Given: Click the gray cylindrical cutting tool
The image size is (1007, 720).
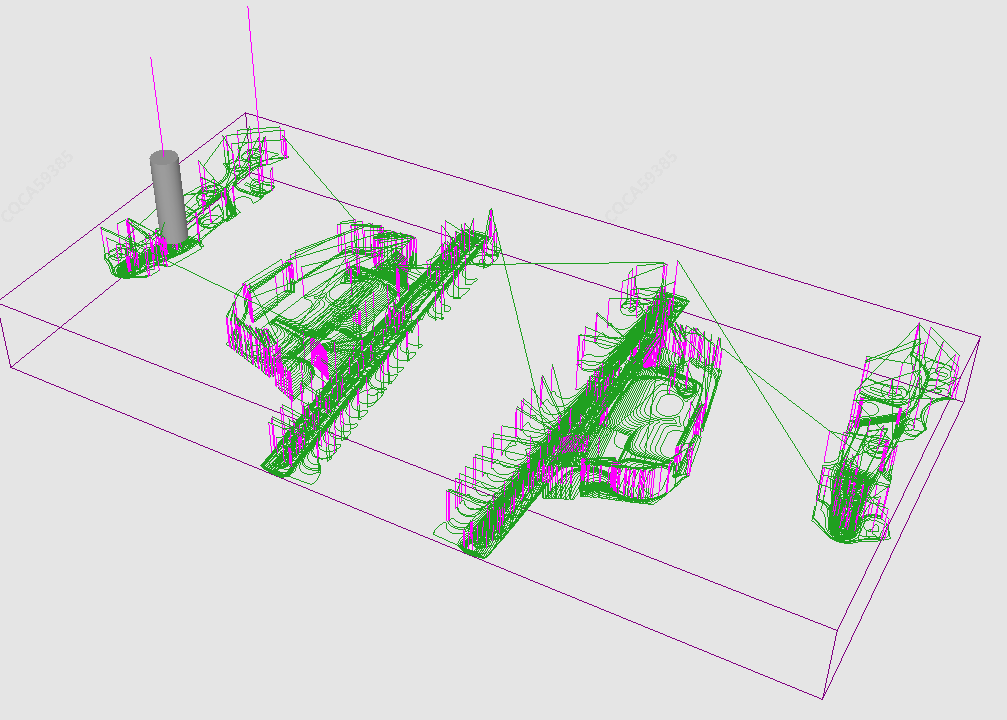Looking at the screenshot, I should pyautogui.click(x=168, y=196).
